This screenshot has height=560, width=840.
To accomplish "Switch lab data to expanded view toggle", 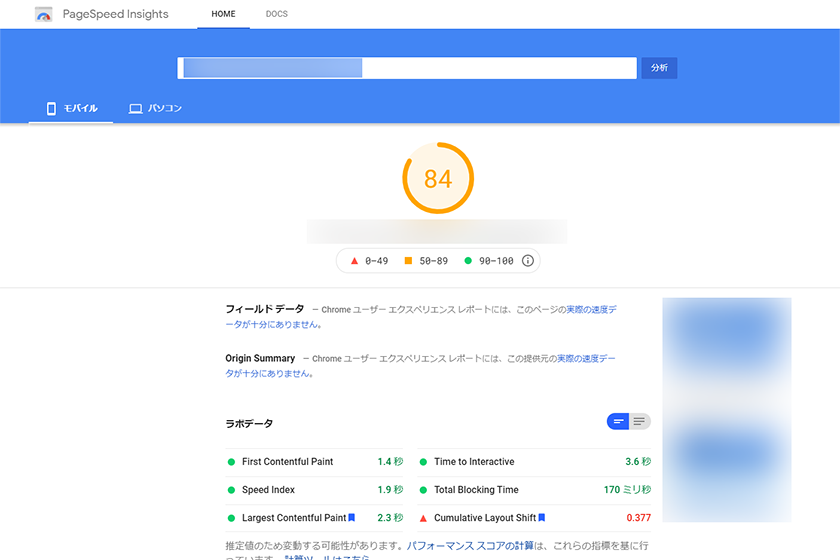I will click(x=639, y=422).
